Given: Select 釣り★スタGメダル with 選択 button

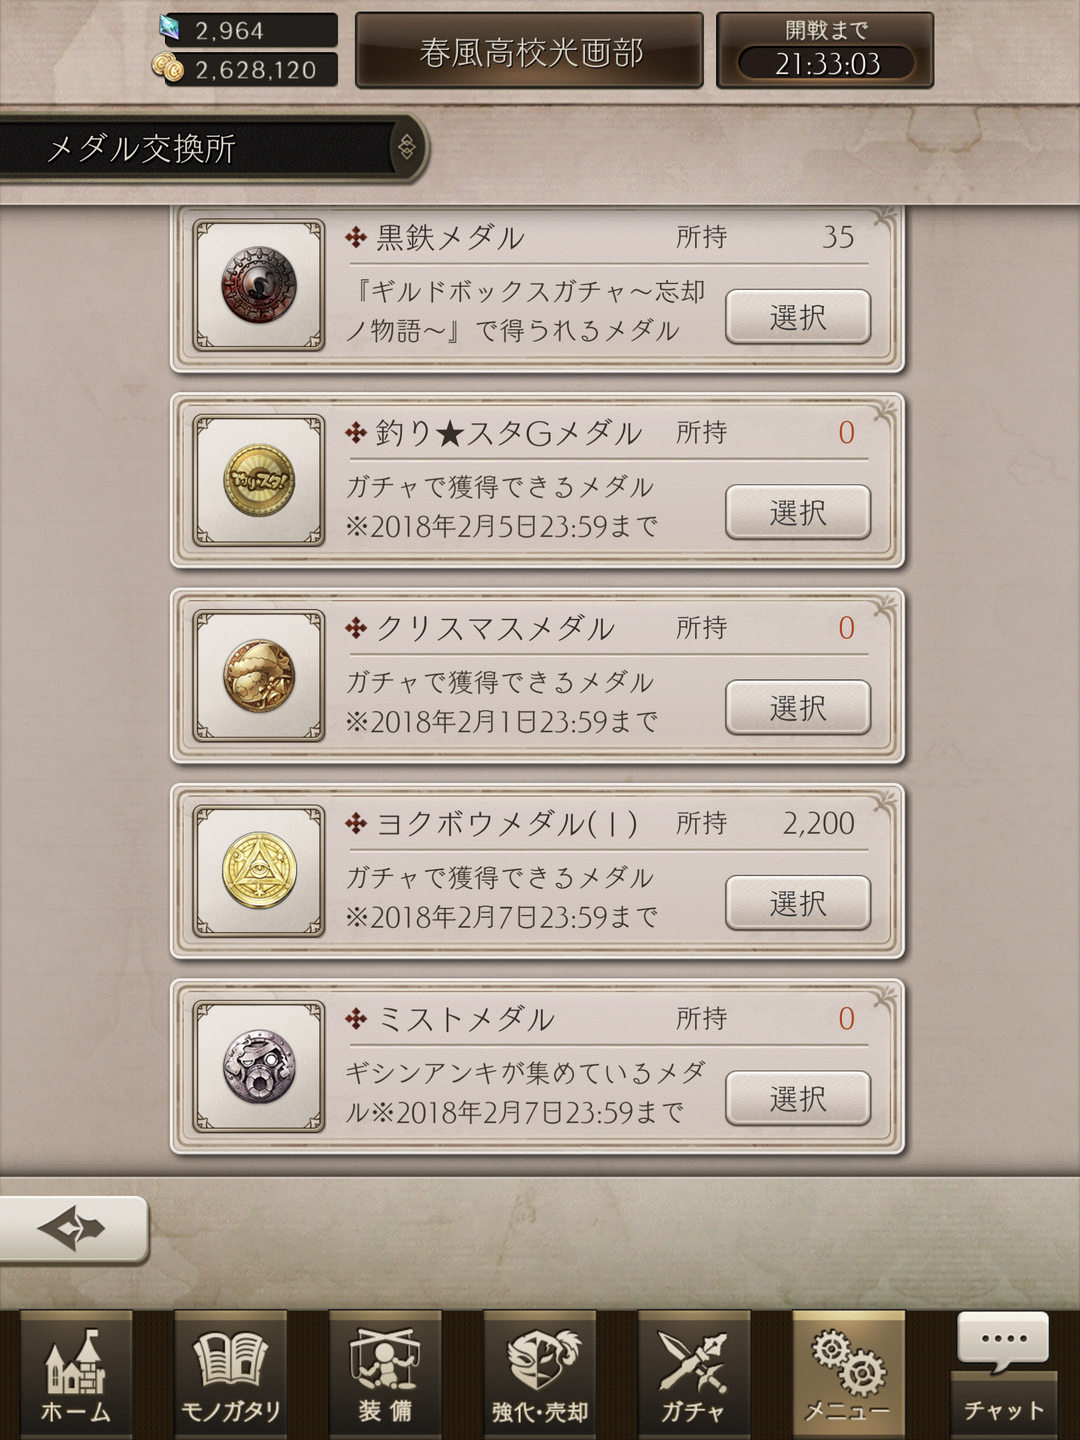Looking at the screenshot, I should coord(798,512).
